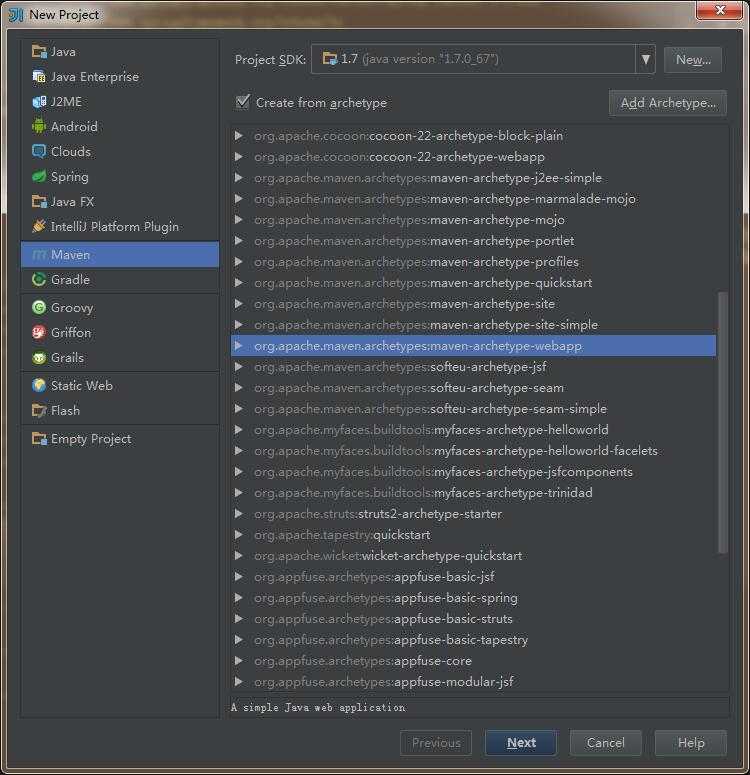Select maven-archetype-portlet row
The height and width of the screenshot is (775, 750).
[x=473, y=241]
